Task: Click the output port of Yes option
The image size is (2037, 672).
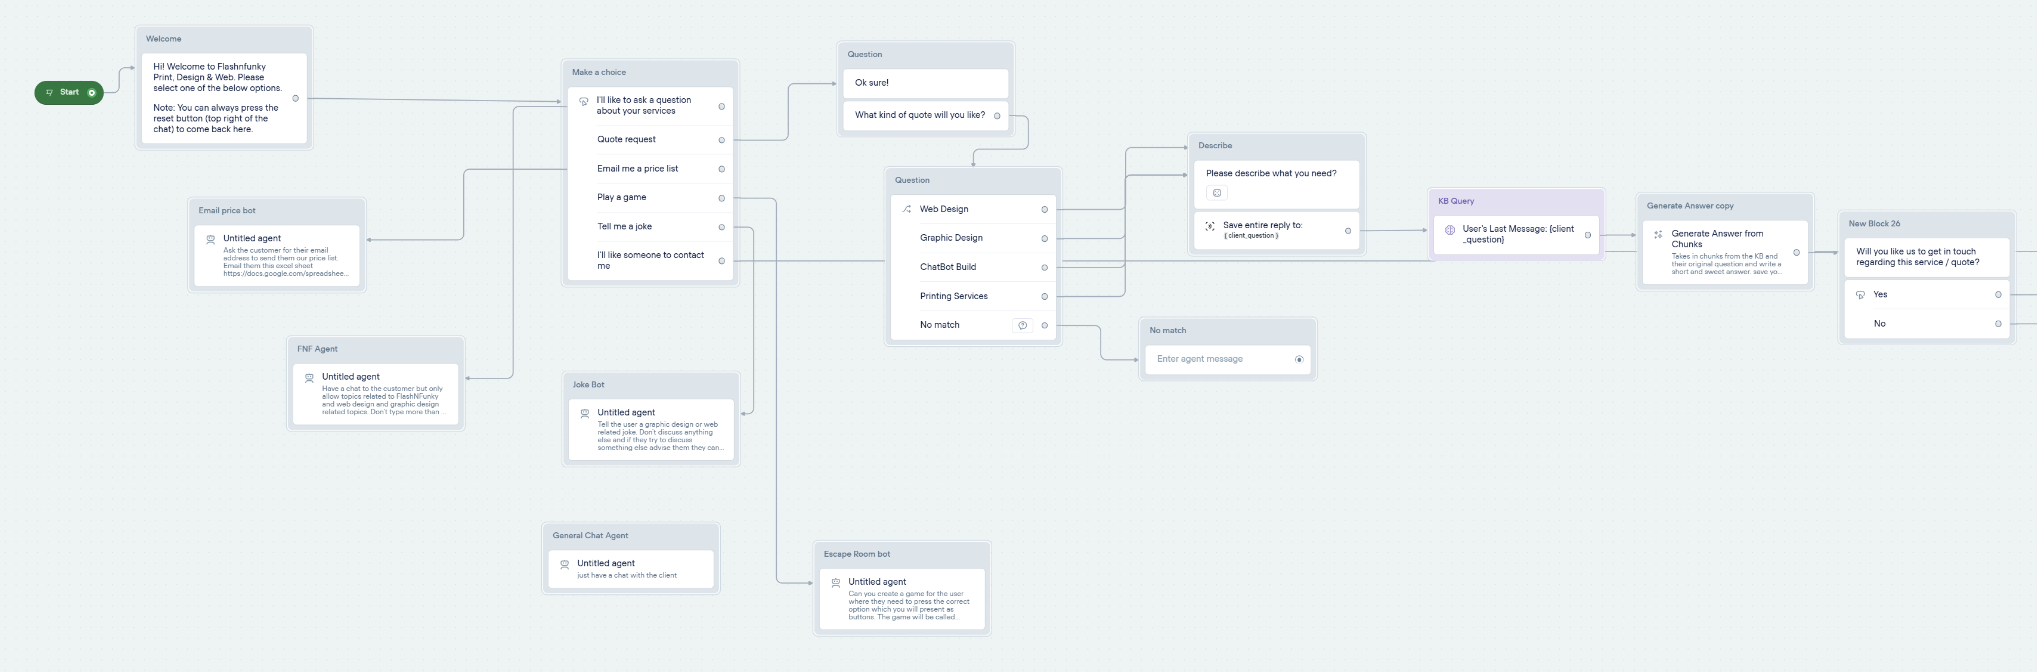Action: tap(1999, 295)
